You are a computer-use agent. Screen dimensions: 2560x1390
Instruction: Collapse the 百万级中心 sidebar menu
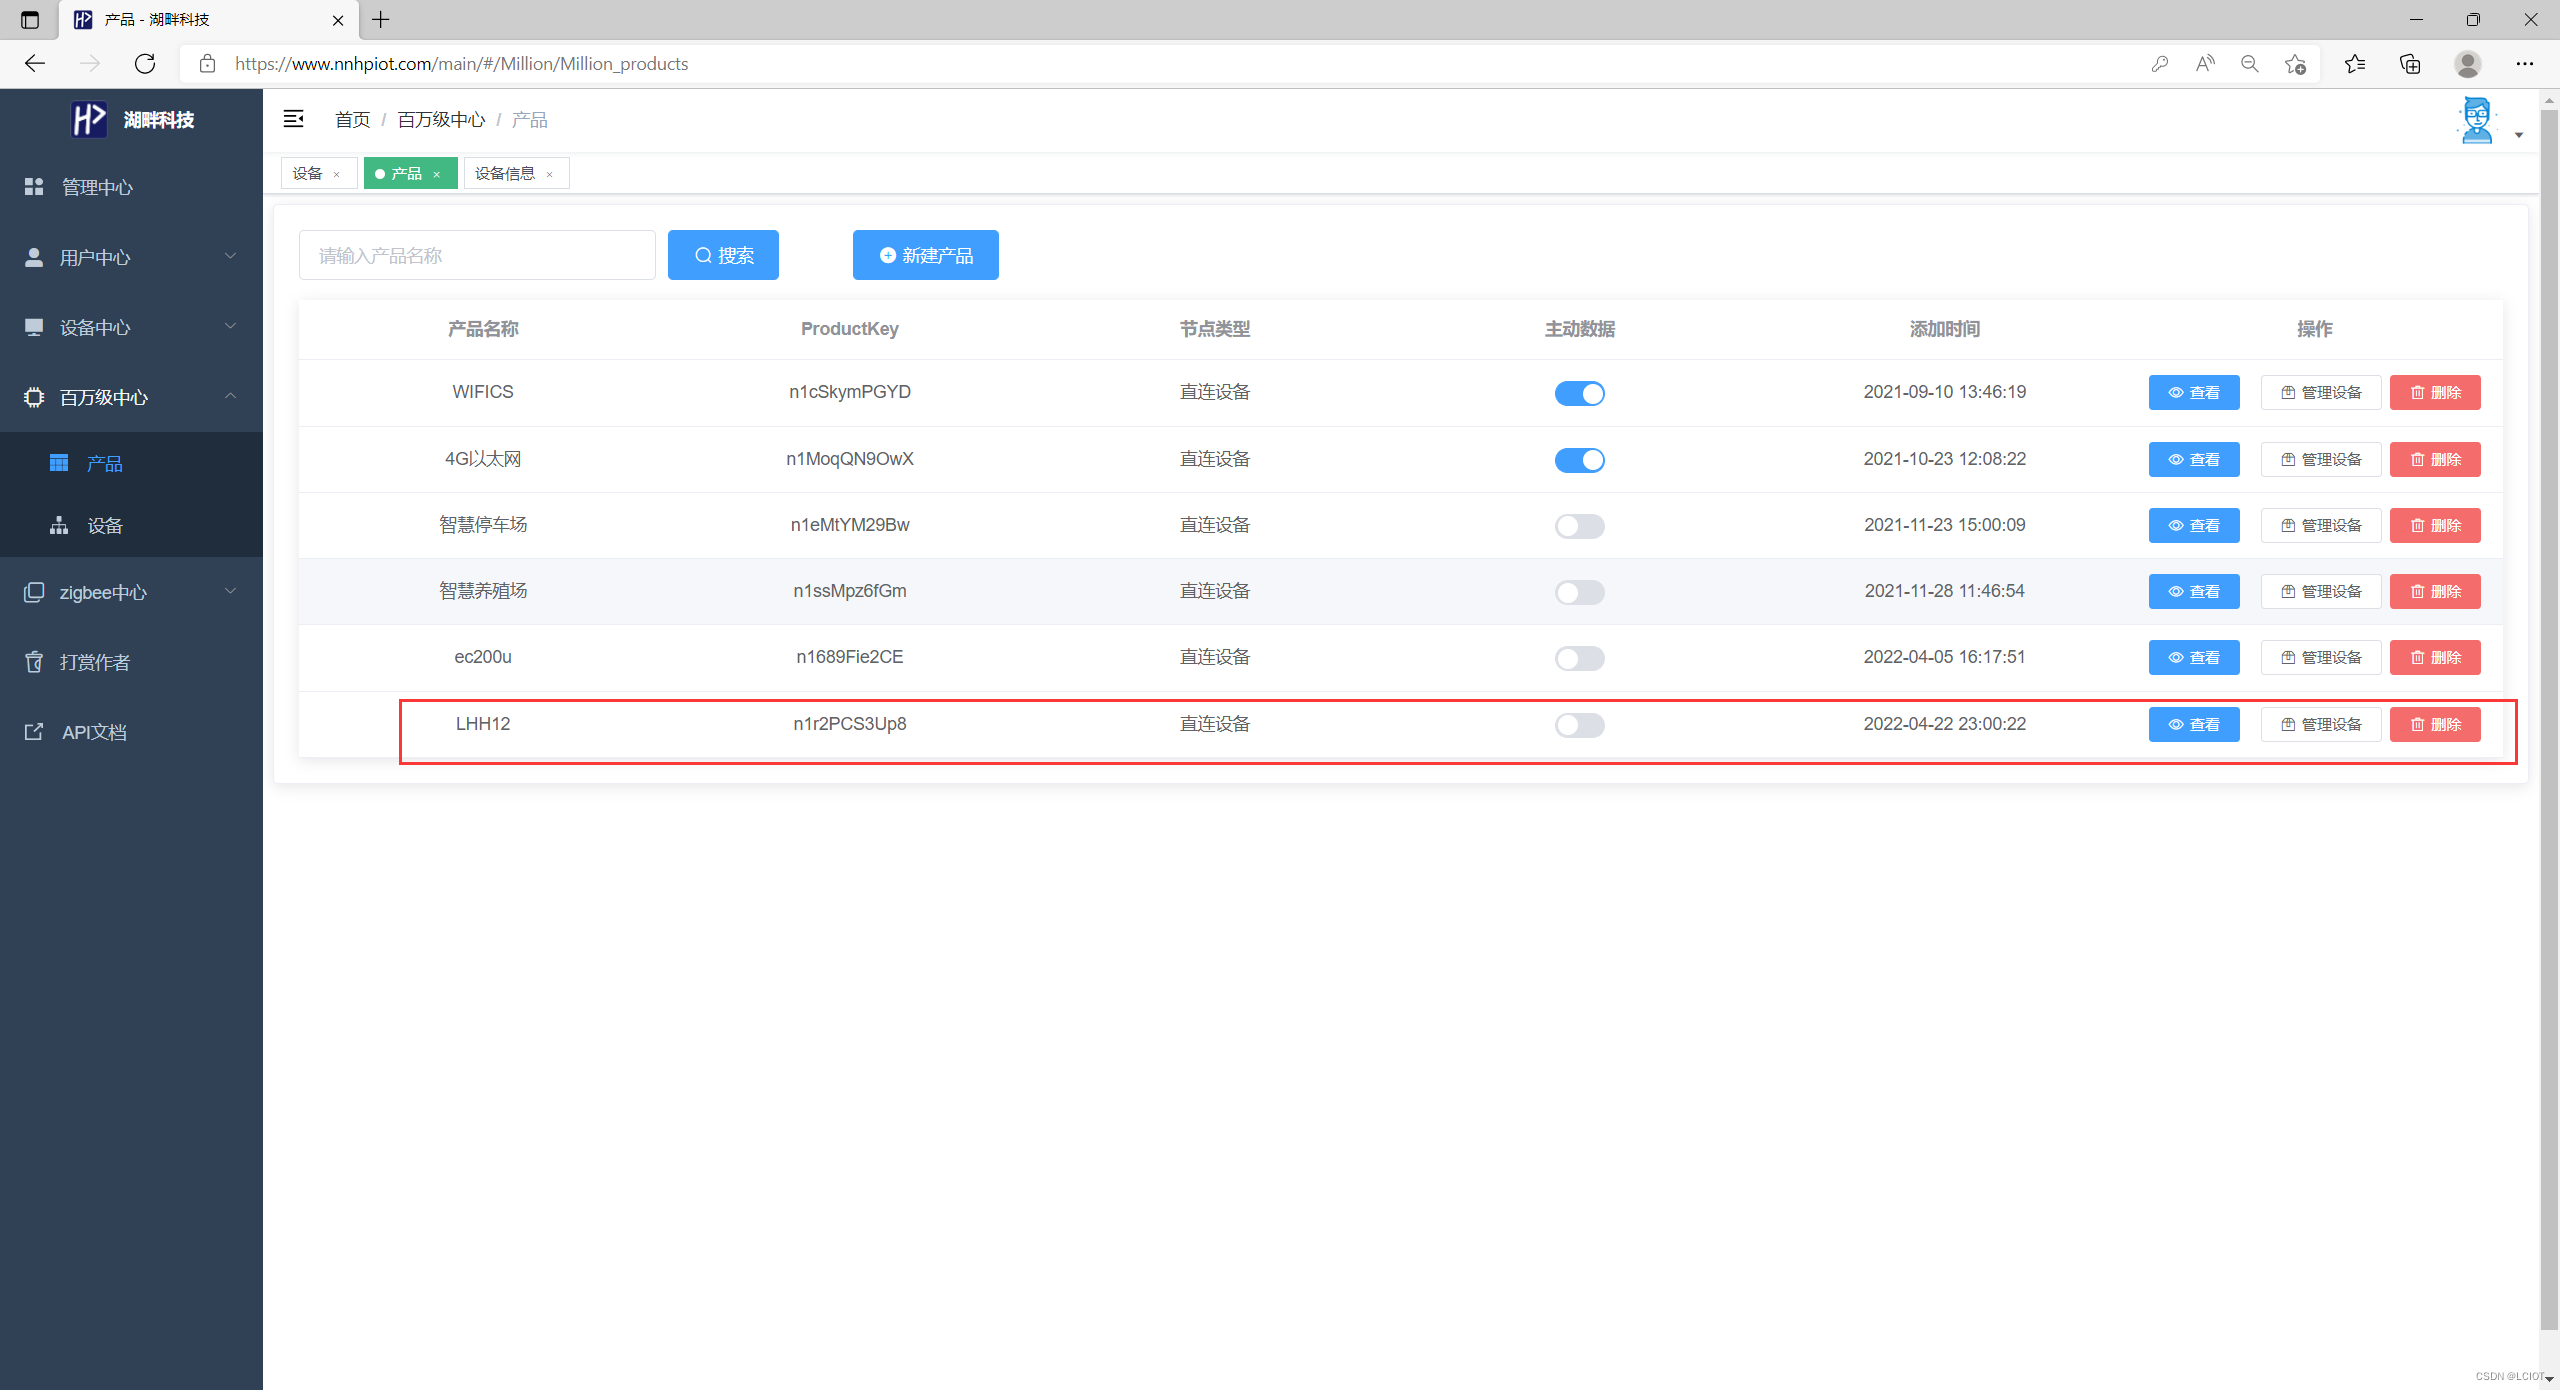(131, 397)
